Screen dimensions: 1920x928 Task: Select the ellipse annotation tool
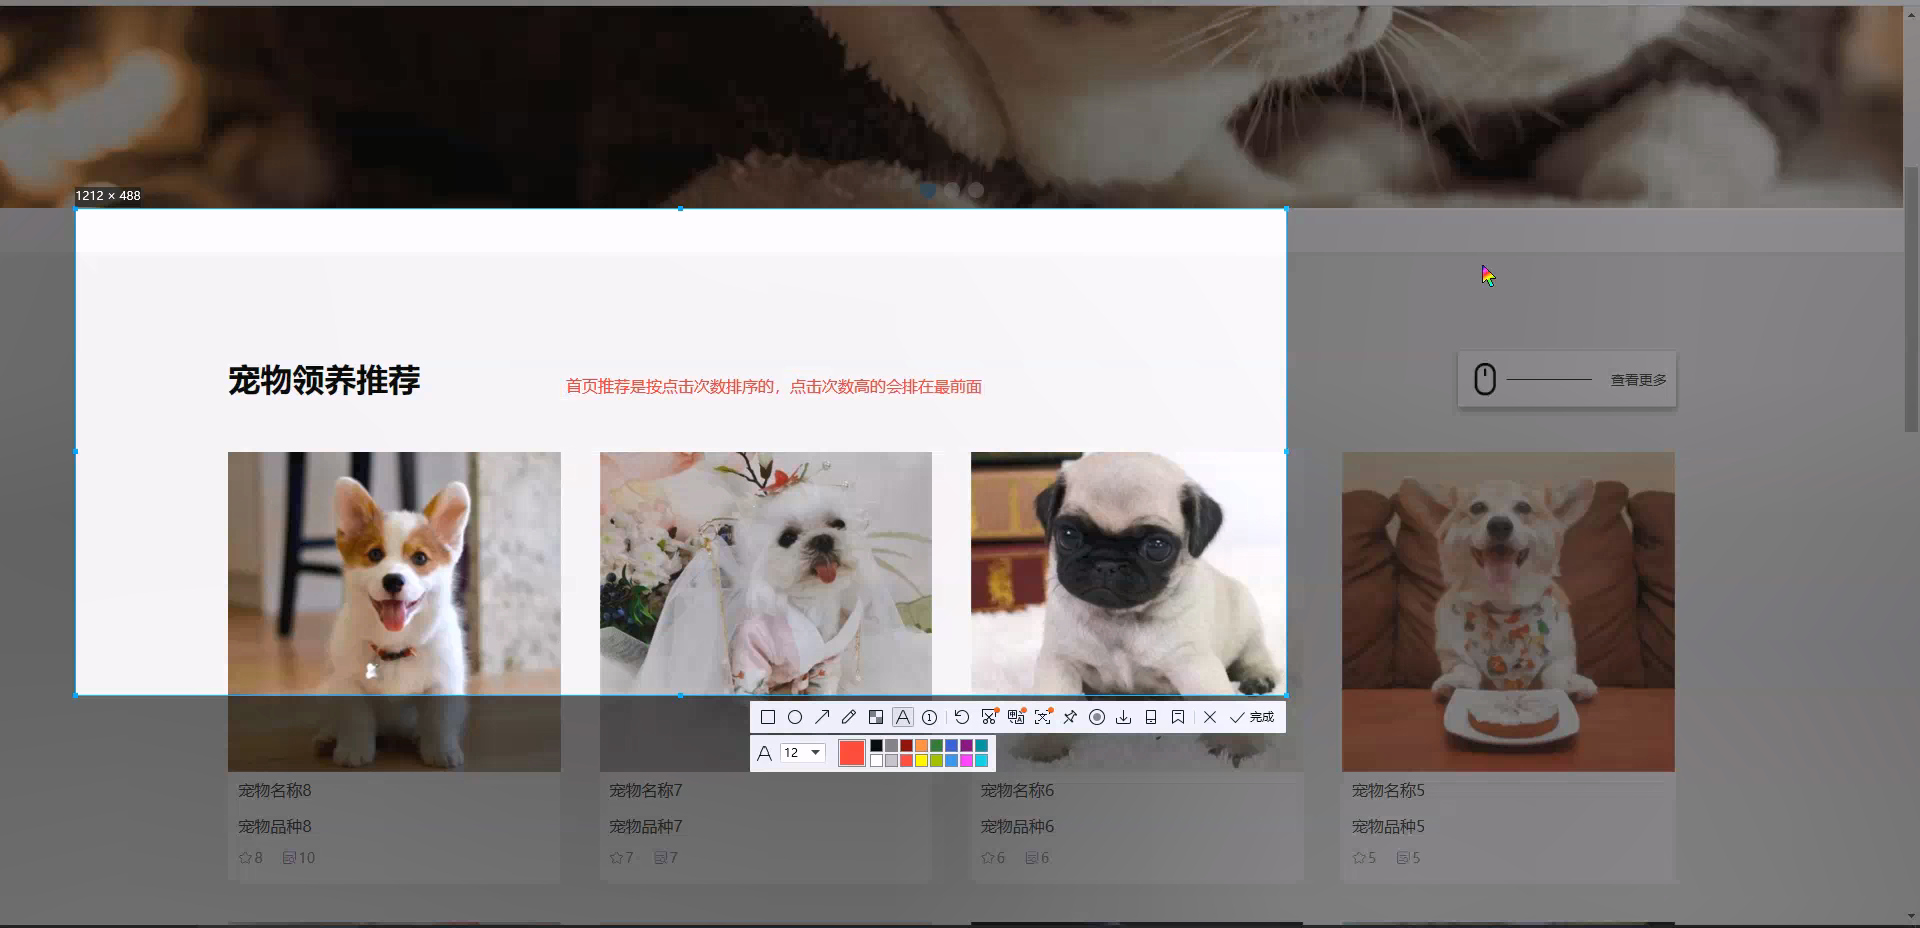click(795, 717)
